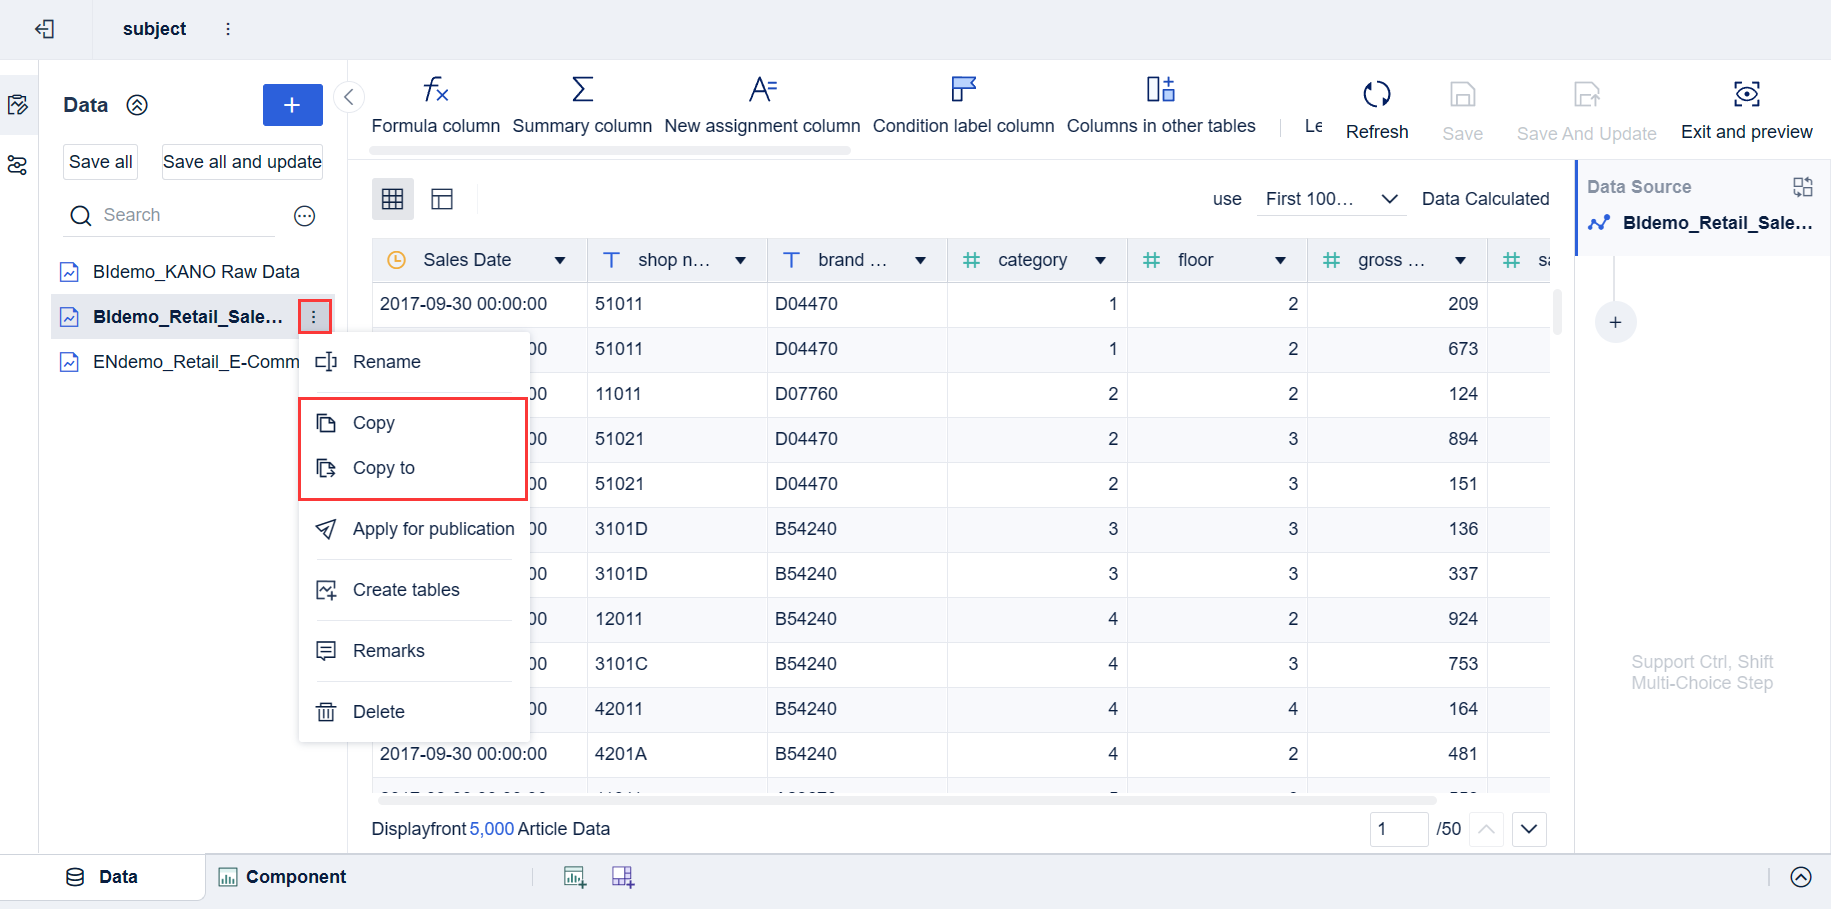Add a new dashboard component from bottom bar

click(623, 876)
